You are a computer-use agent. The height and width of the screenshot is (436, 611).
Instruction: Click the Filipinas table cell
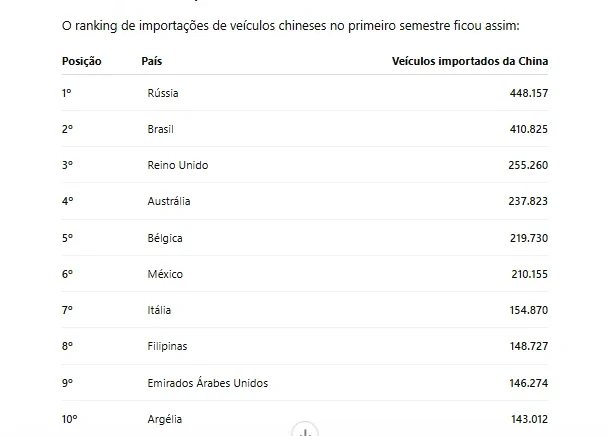167,346
